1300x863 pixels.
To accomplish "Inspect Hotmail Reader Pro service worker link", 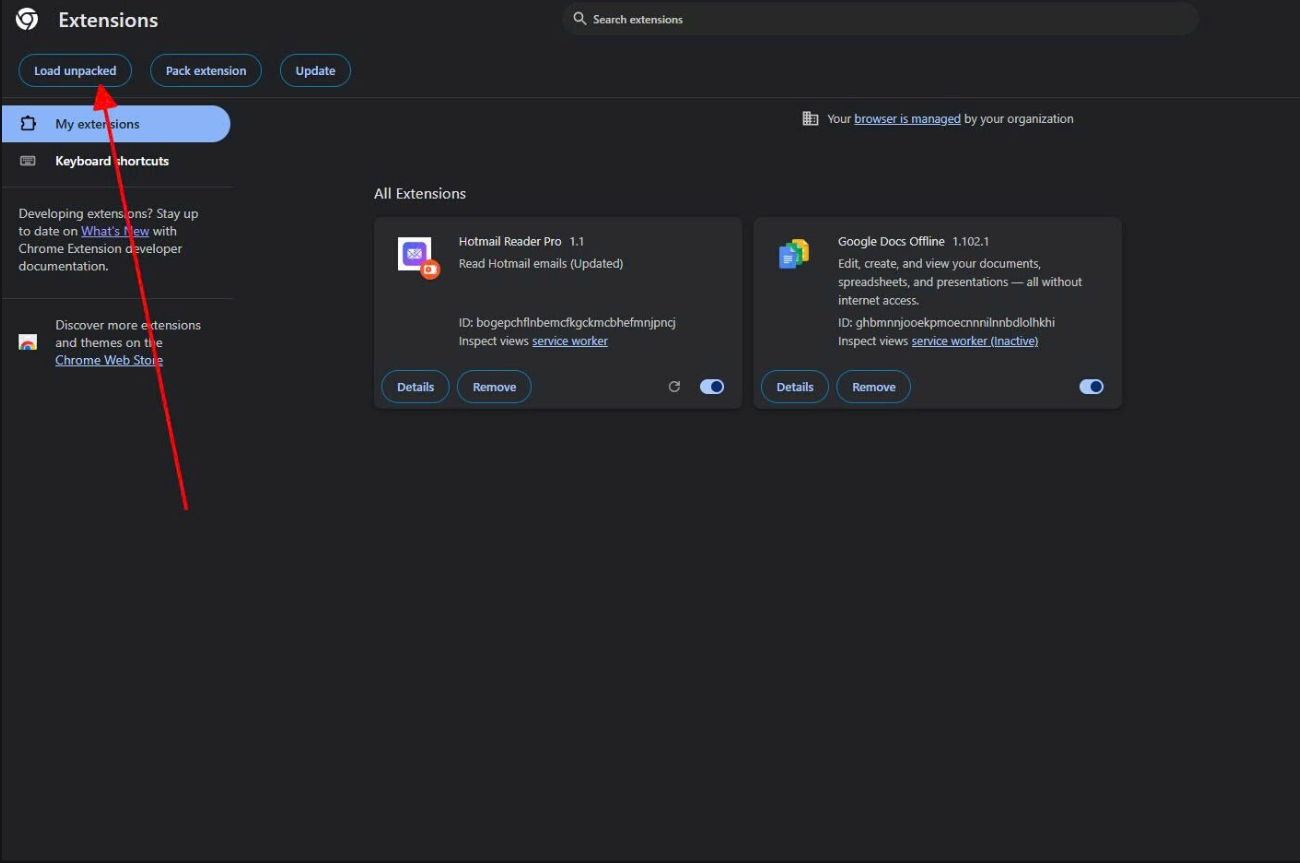I will [x=570, y=341].
